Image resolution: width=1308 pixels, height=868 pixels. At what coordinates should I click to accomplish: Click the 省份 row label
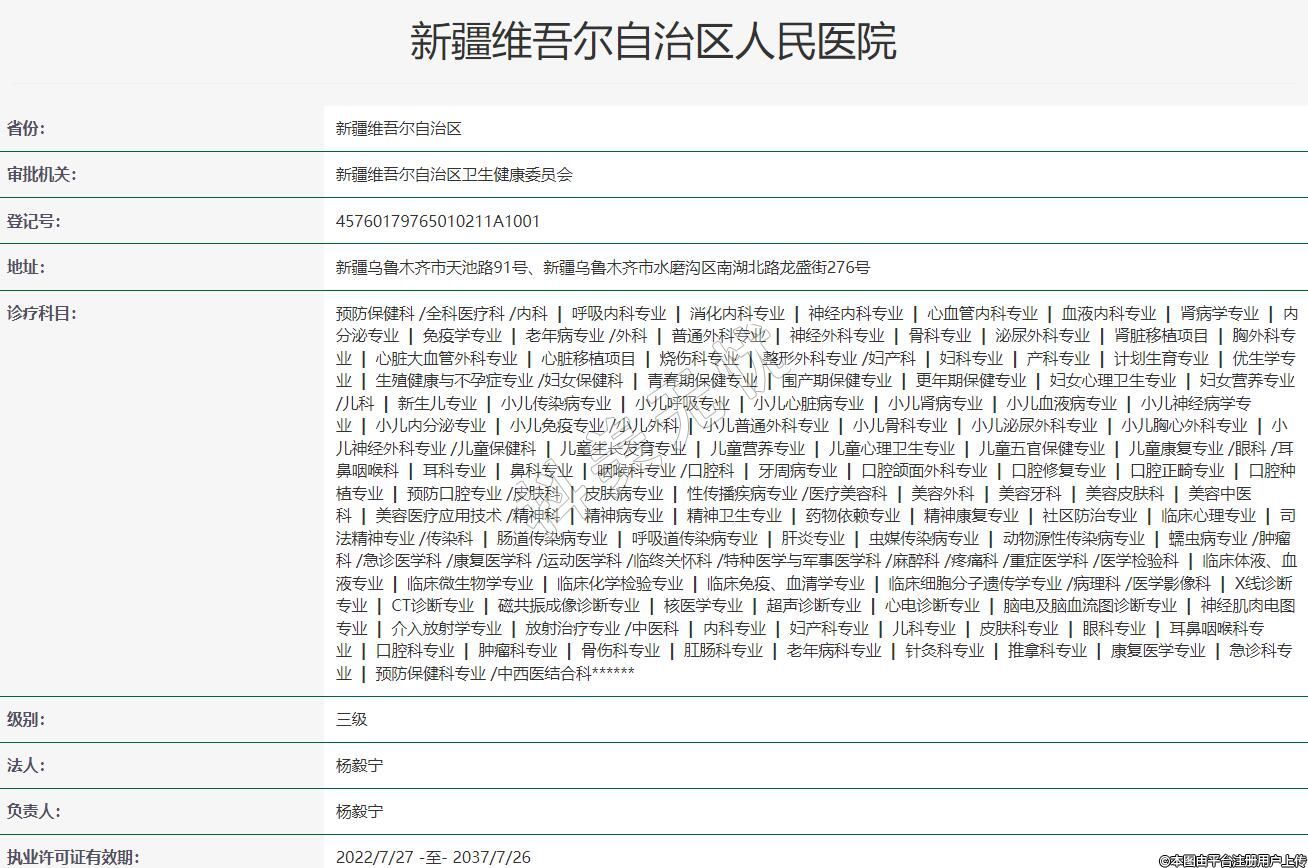(26, 128)
